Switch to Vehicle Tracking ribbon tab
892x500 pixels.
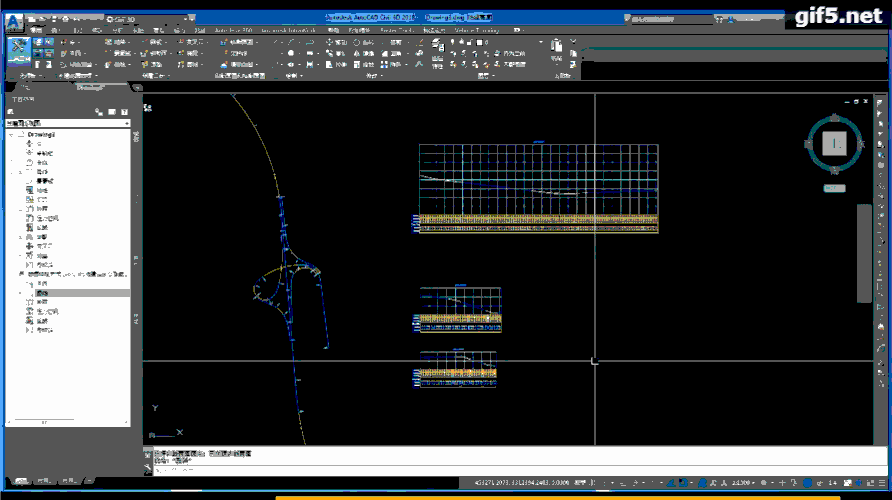coord(477,30)
